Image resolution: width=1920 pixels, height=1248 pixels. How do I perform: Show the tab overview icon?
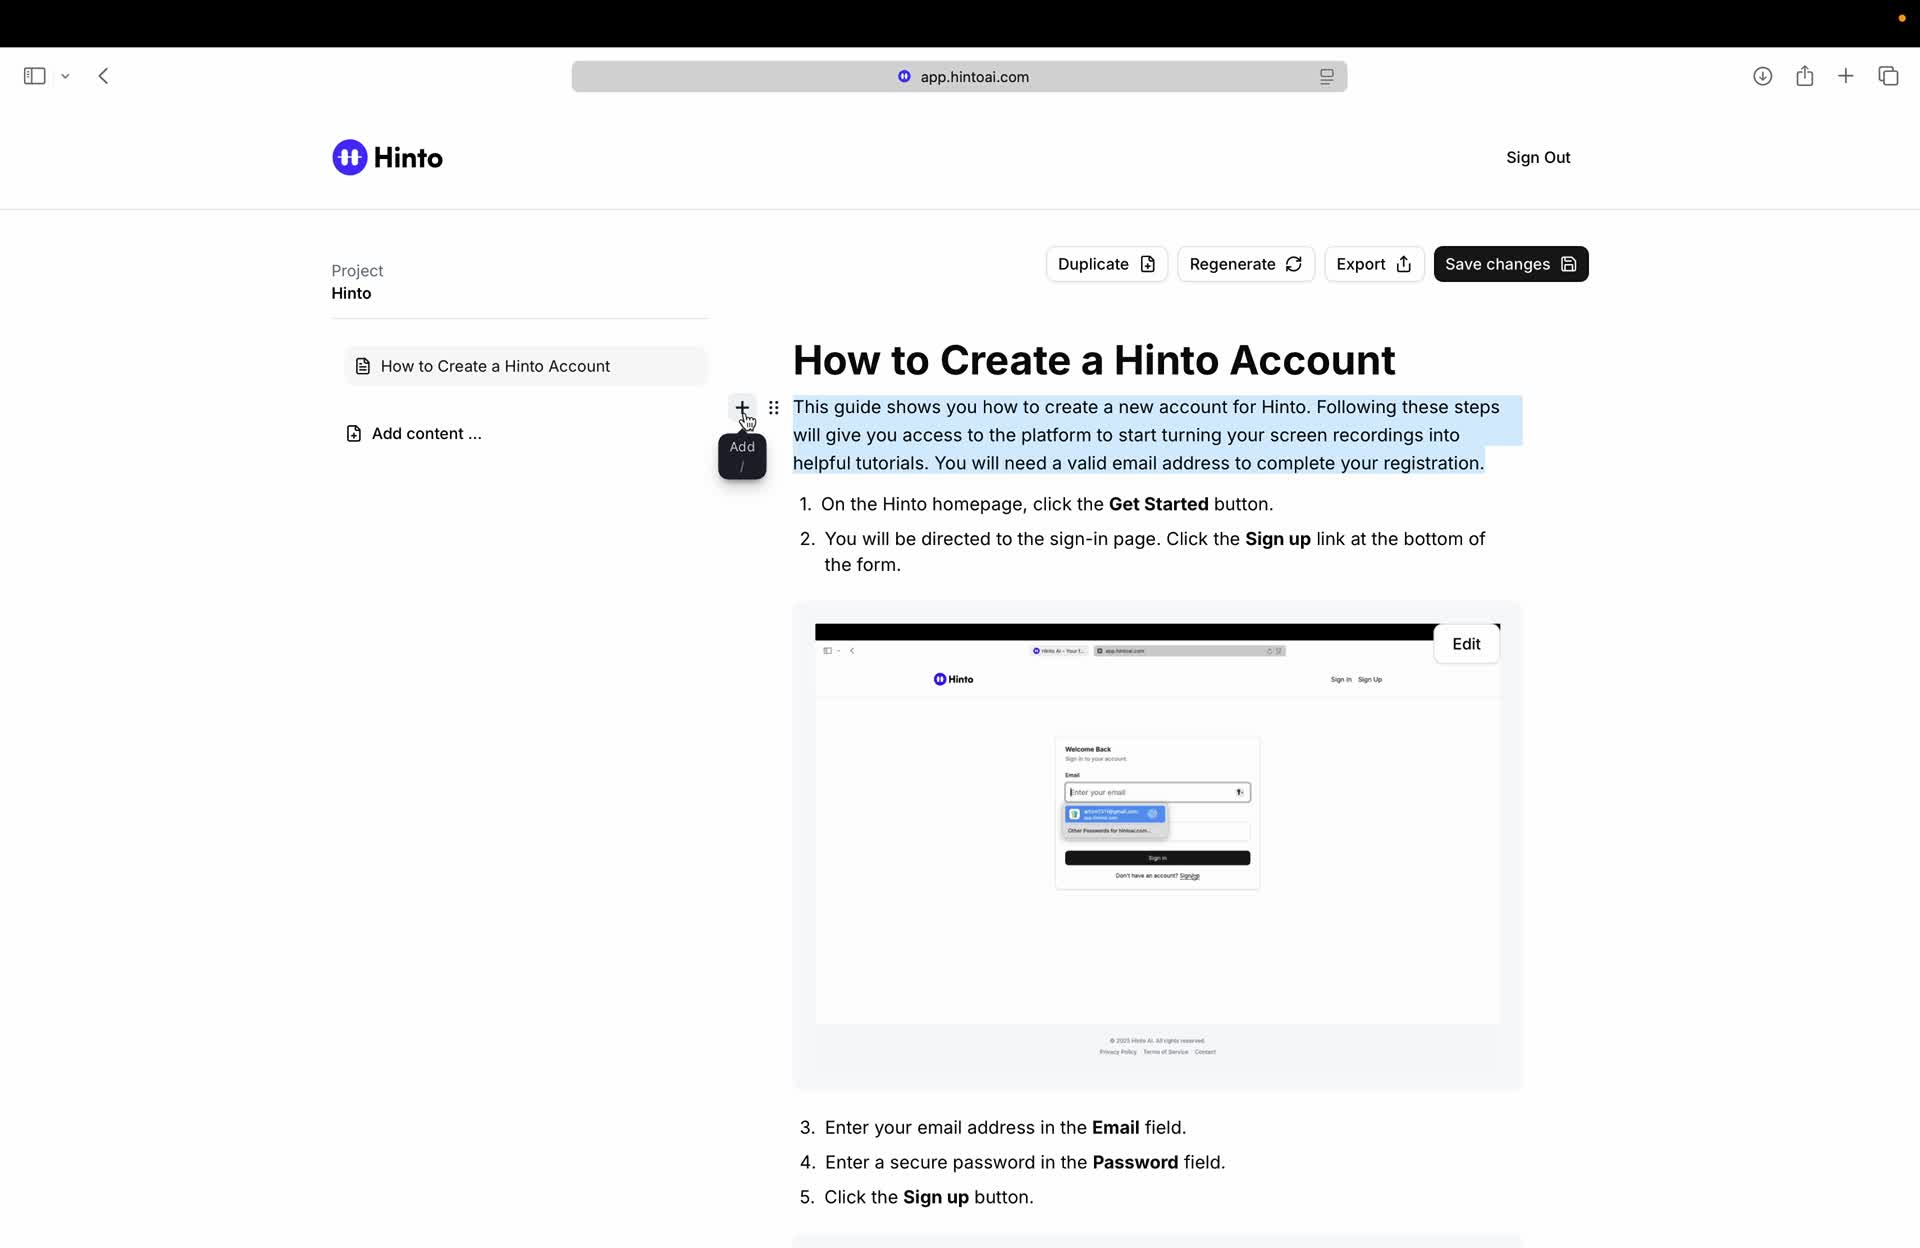(x=1888, y=76)
